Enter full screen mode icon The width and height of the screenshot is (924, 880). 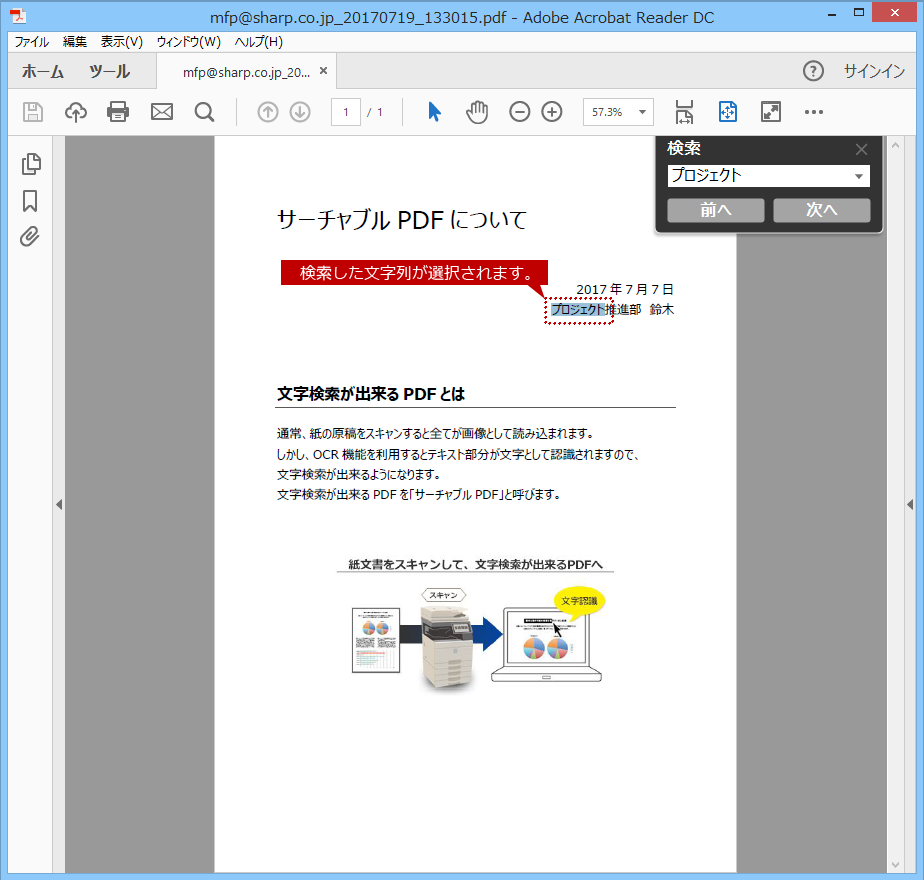tap(771, 112)
